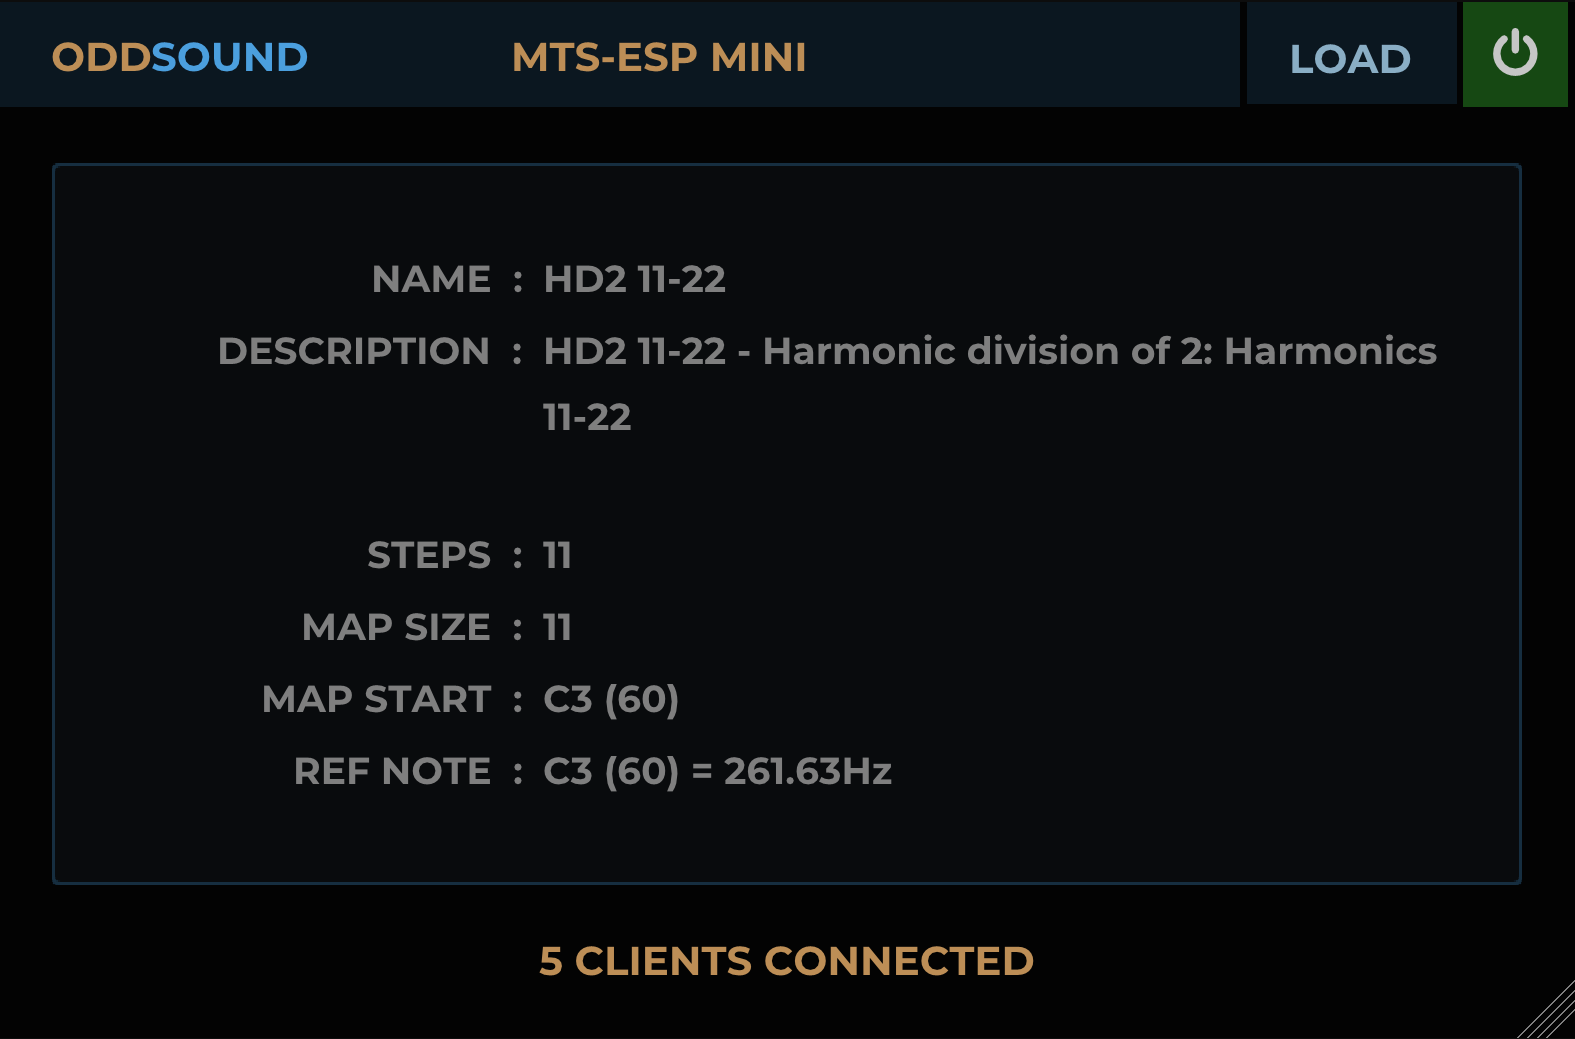Click the Harmonic division description text
Image resolution: width=1575 pixels, height=1039 pixels.
pyautogui.click(x=989, y=351)
